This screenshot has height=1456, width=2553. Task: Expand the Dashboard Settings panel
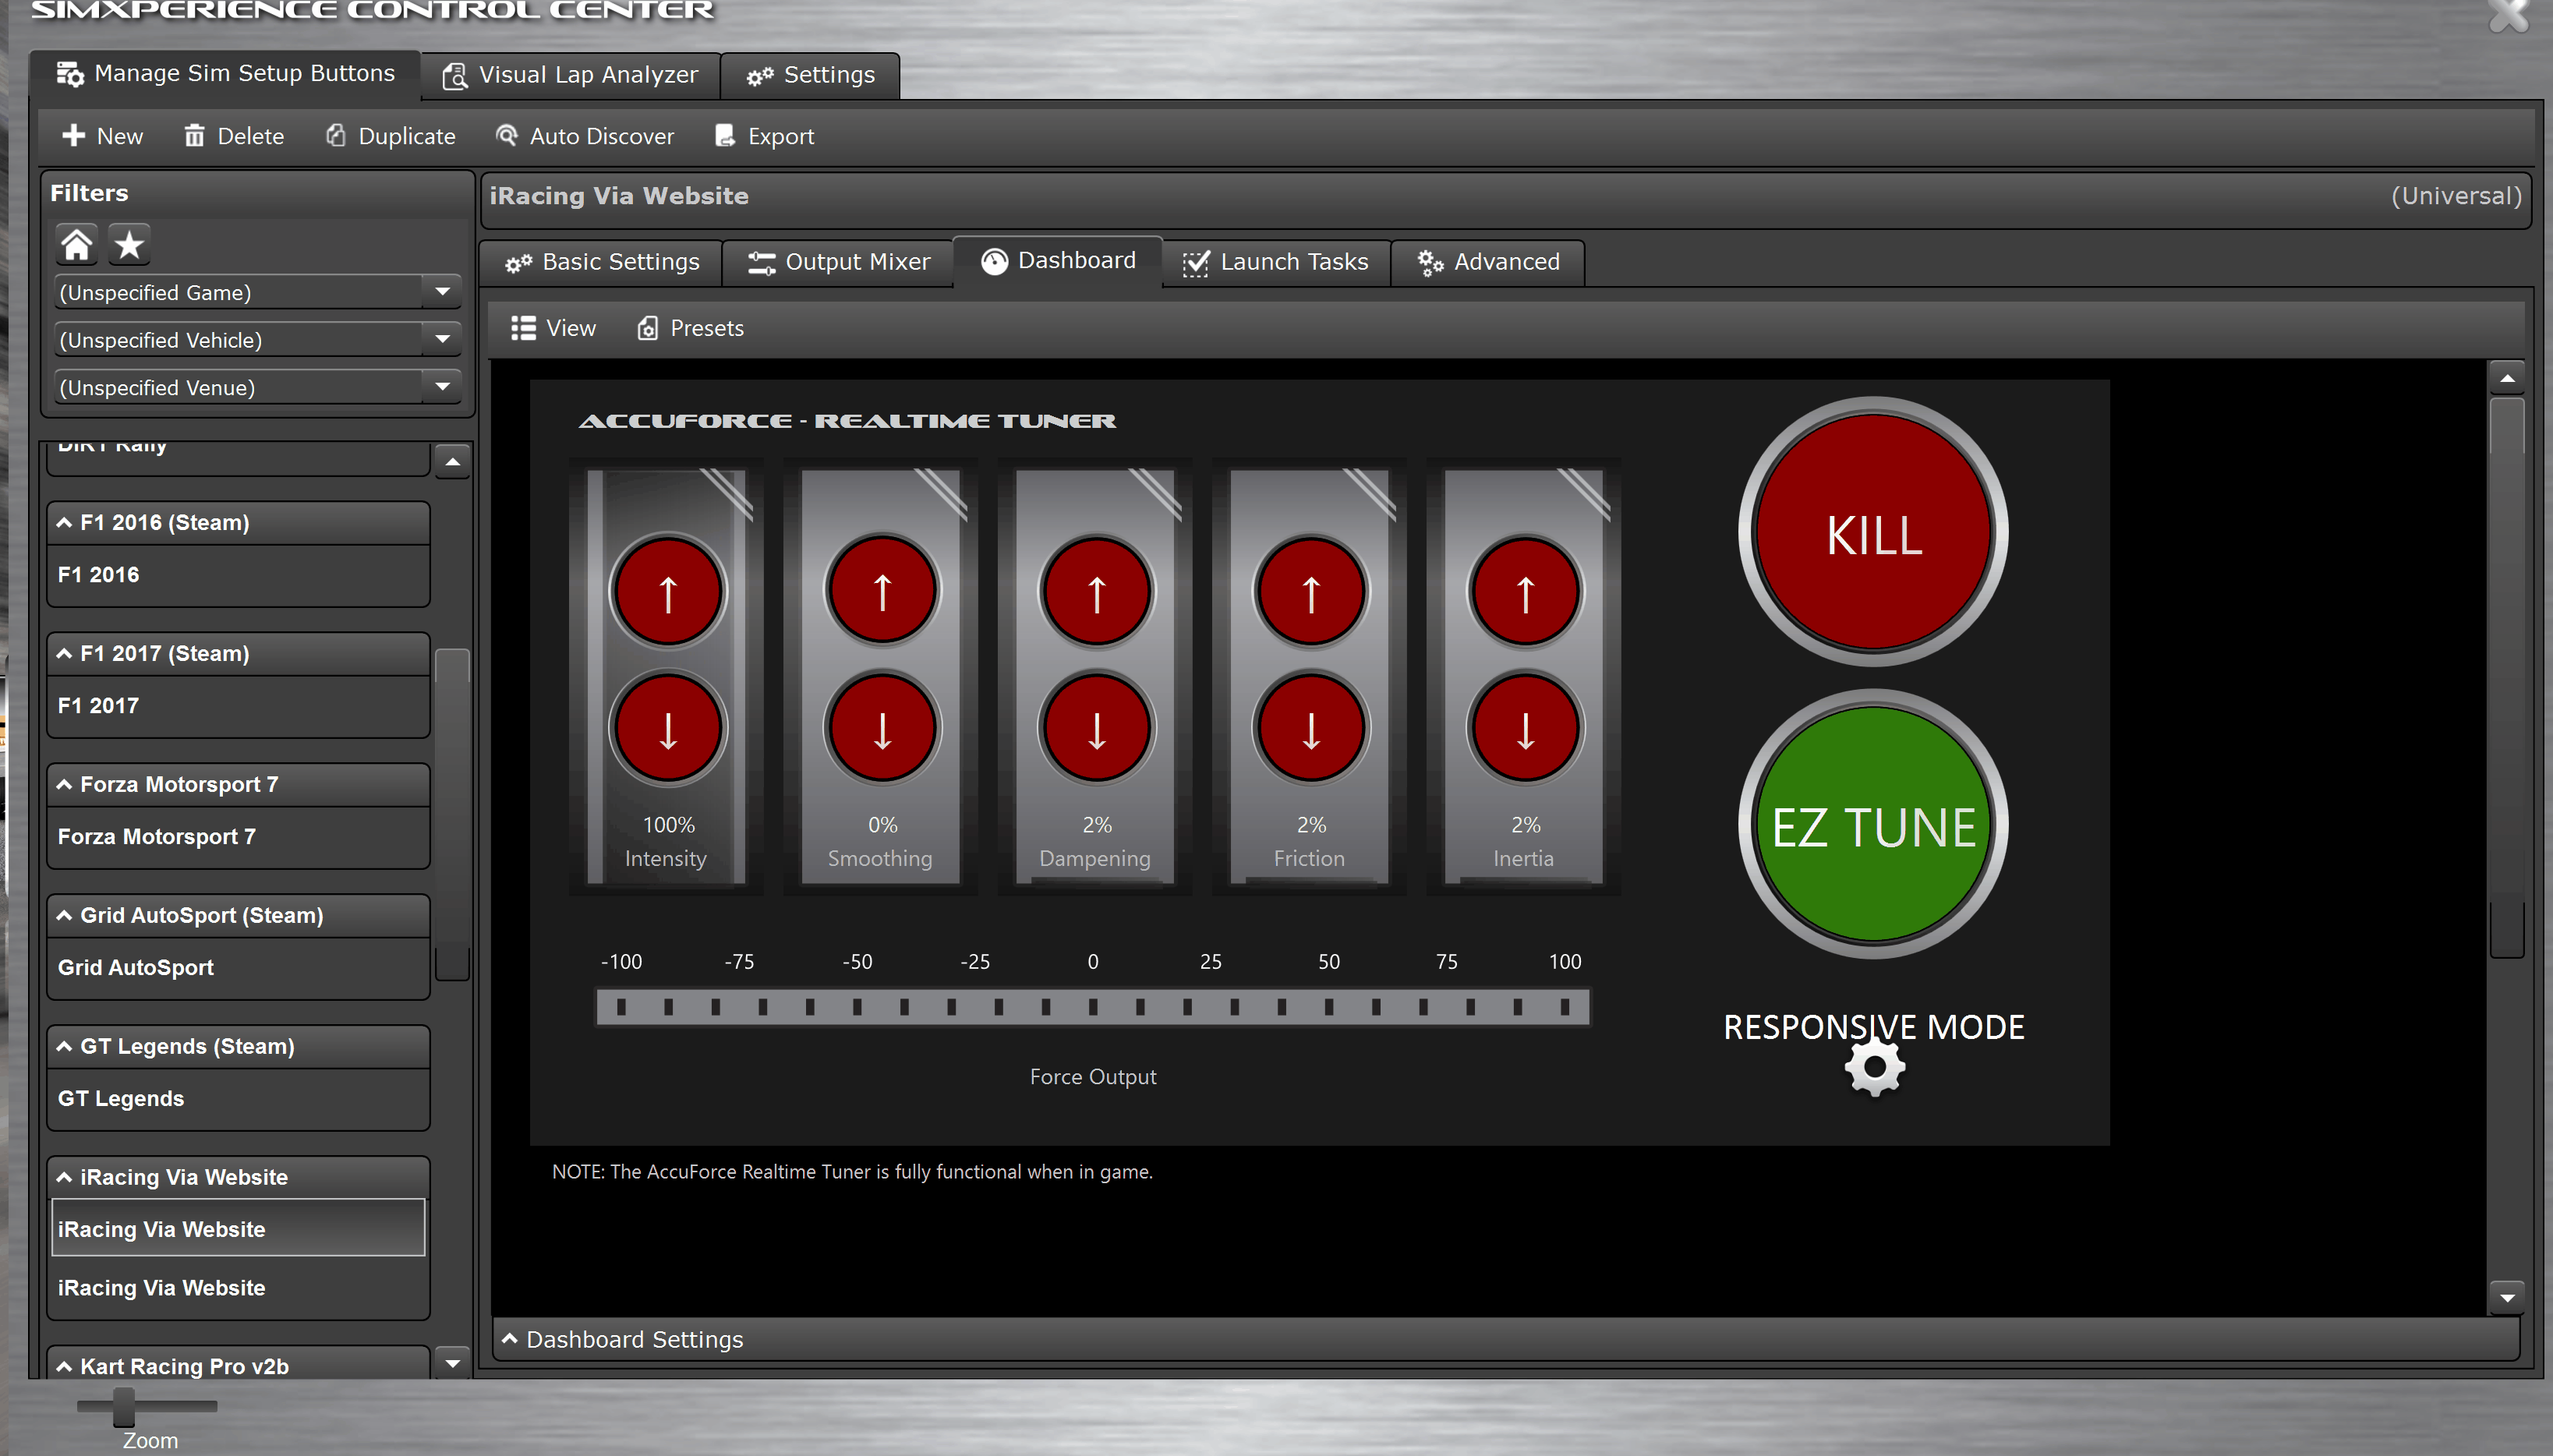click(x=1505, y=1340)
